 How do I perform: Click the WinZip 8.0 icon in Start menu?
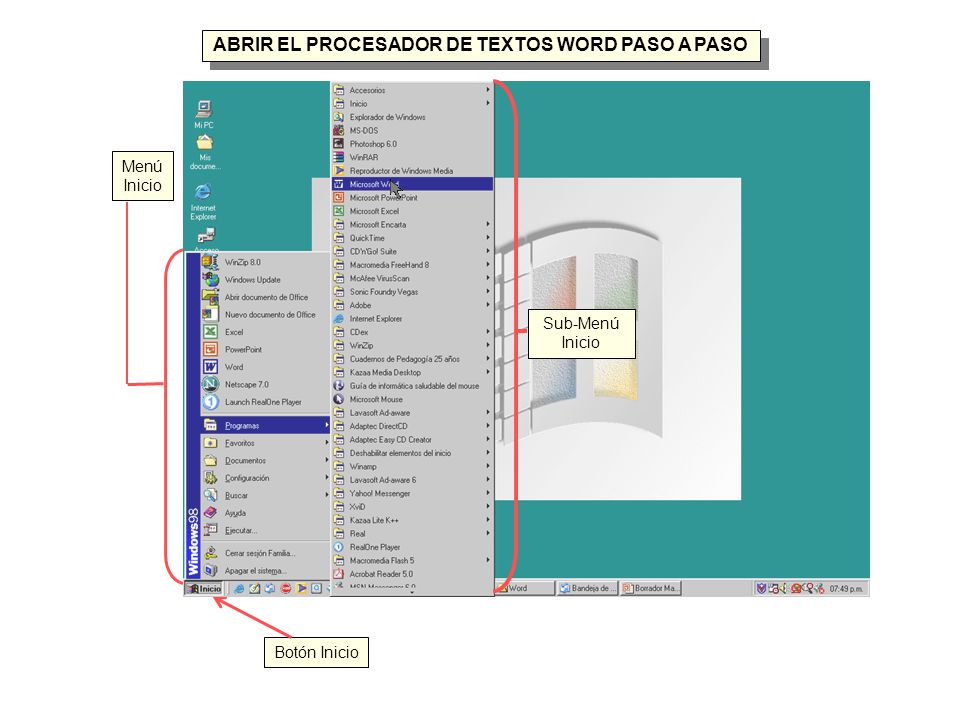pos(210,262)
